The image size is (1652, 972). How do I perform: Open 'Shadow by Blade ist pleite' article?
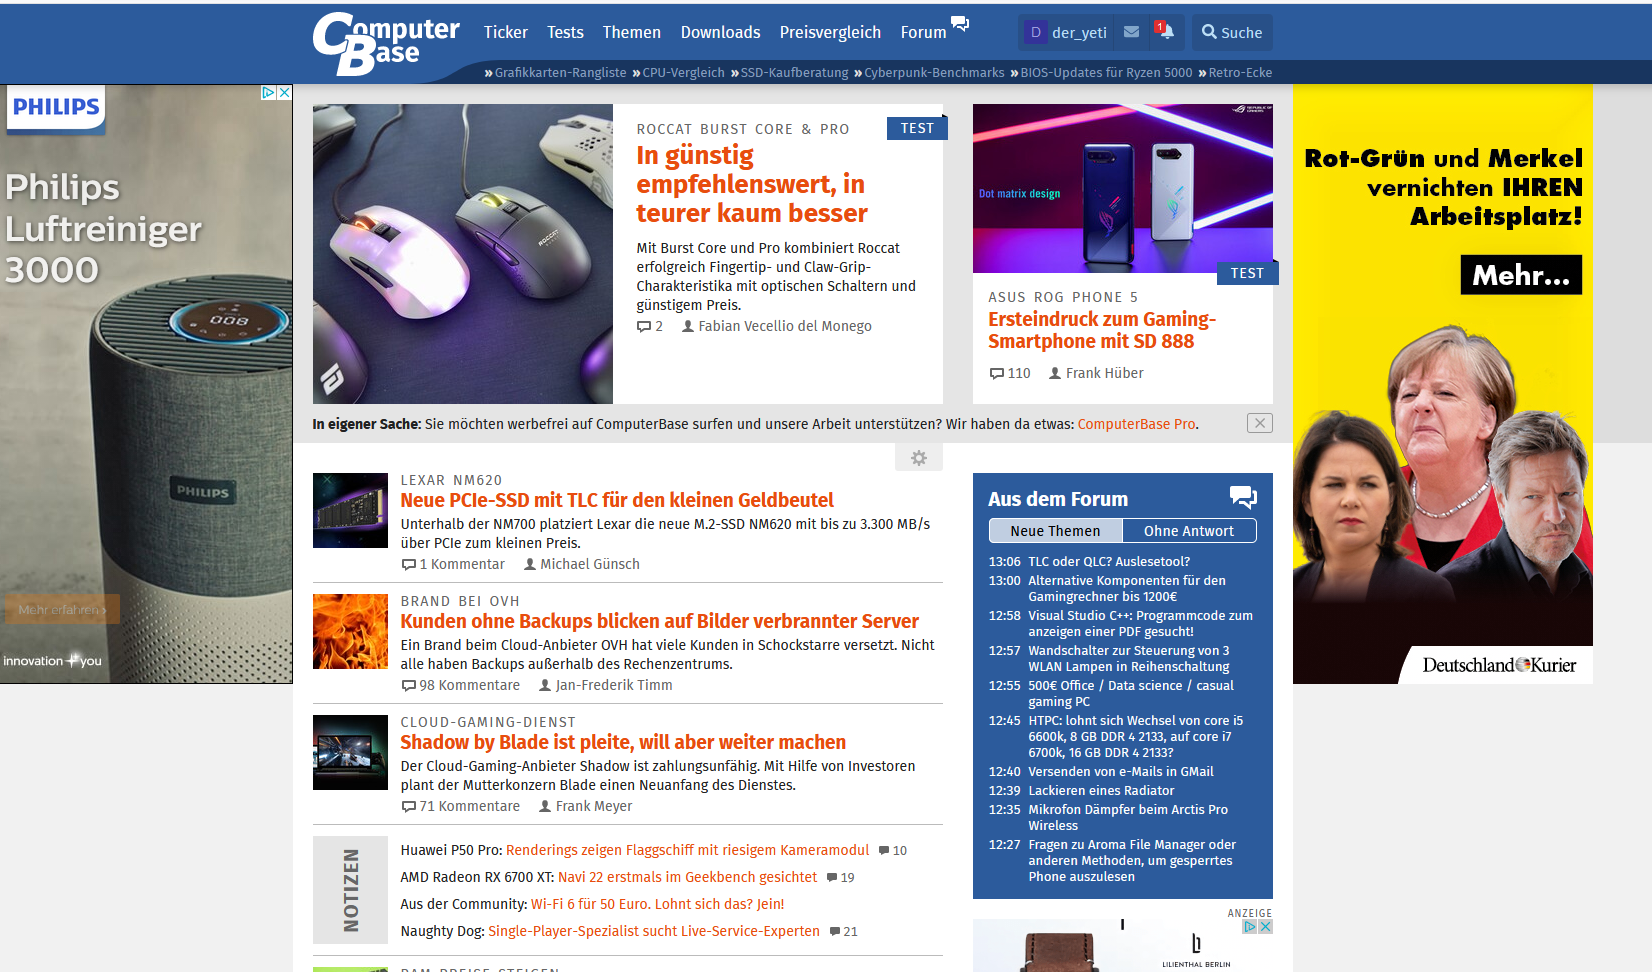(623, 742)
